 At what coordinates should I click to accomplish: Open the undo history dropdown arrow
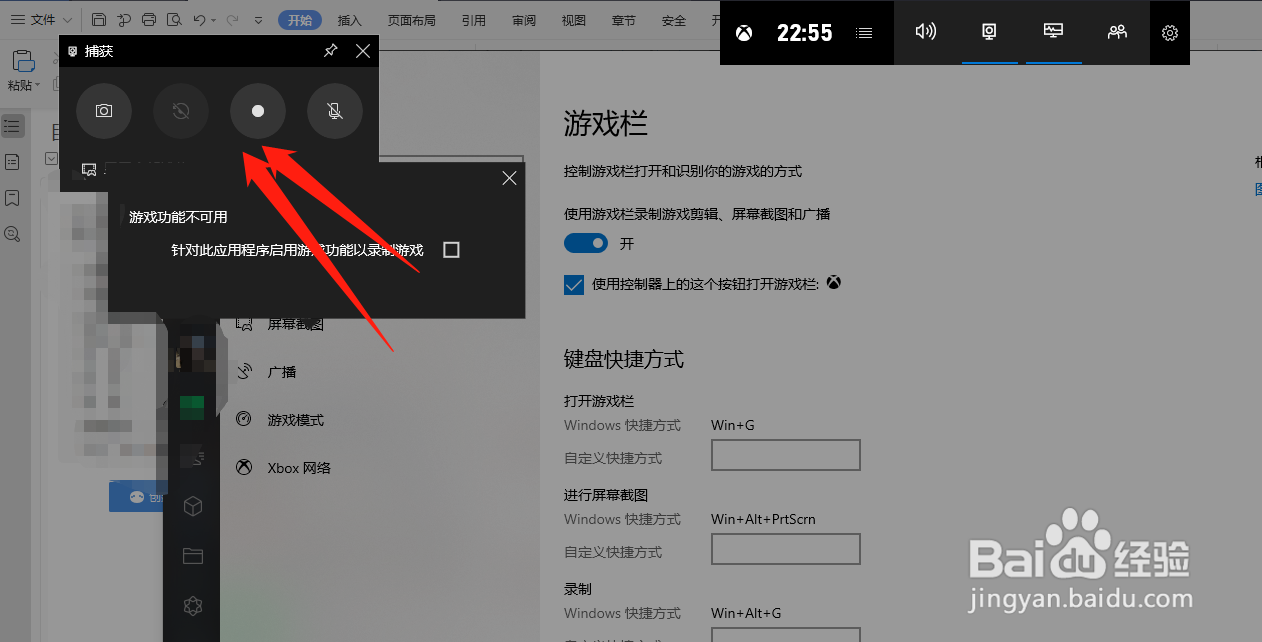point(214,20)
